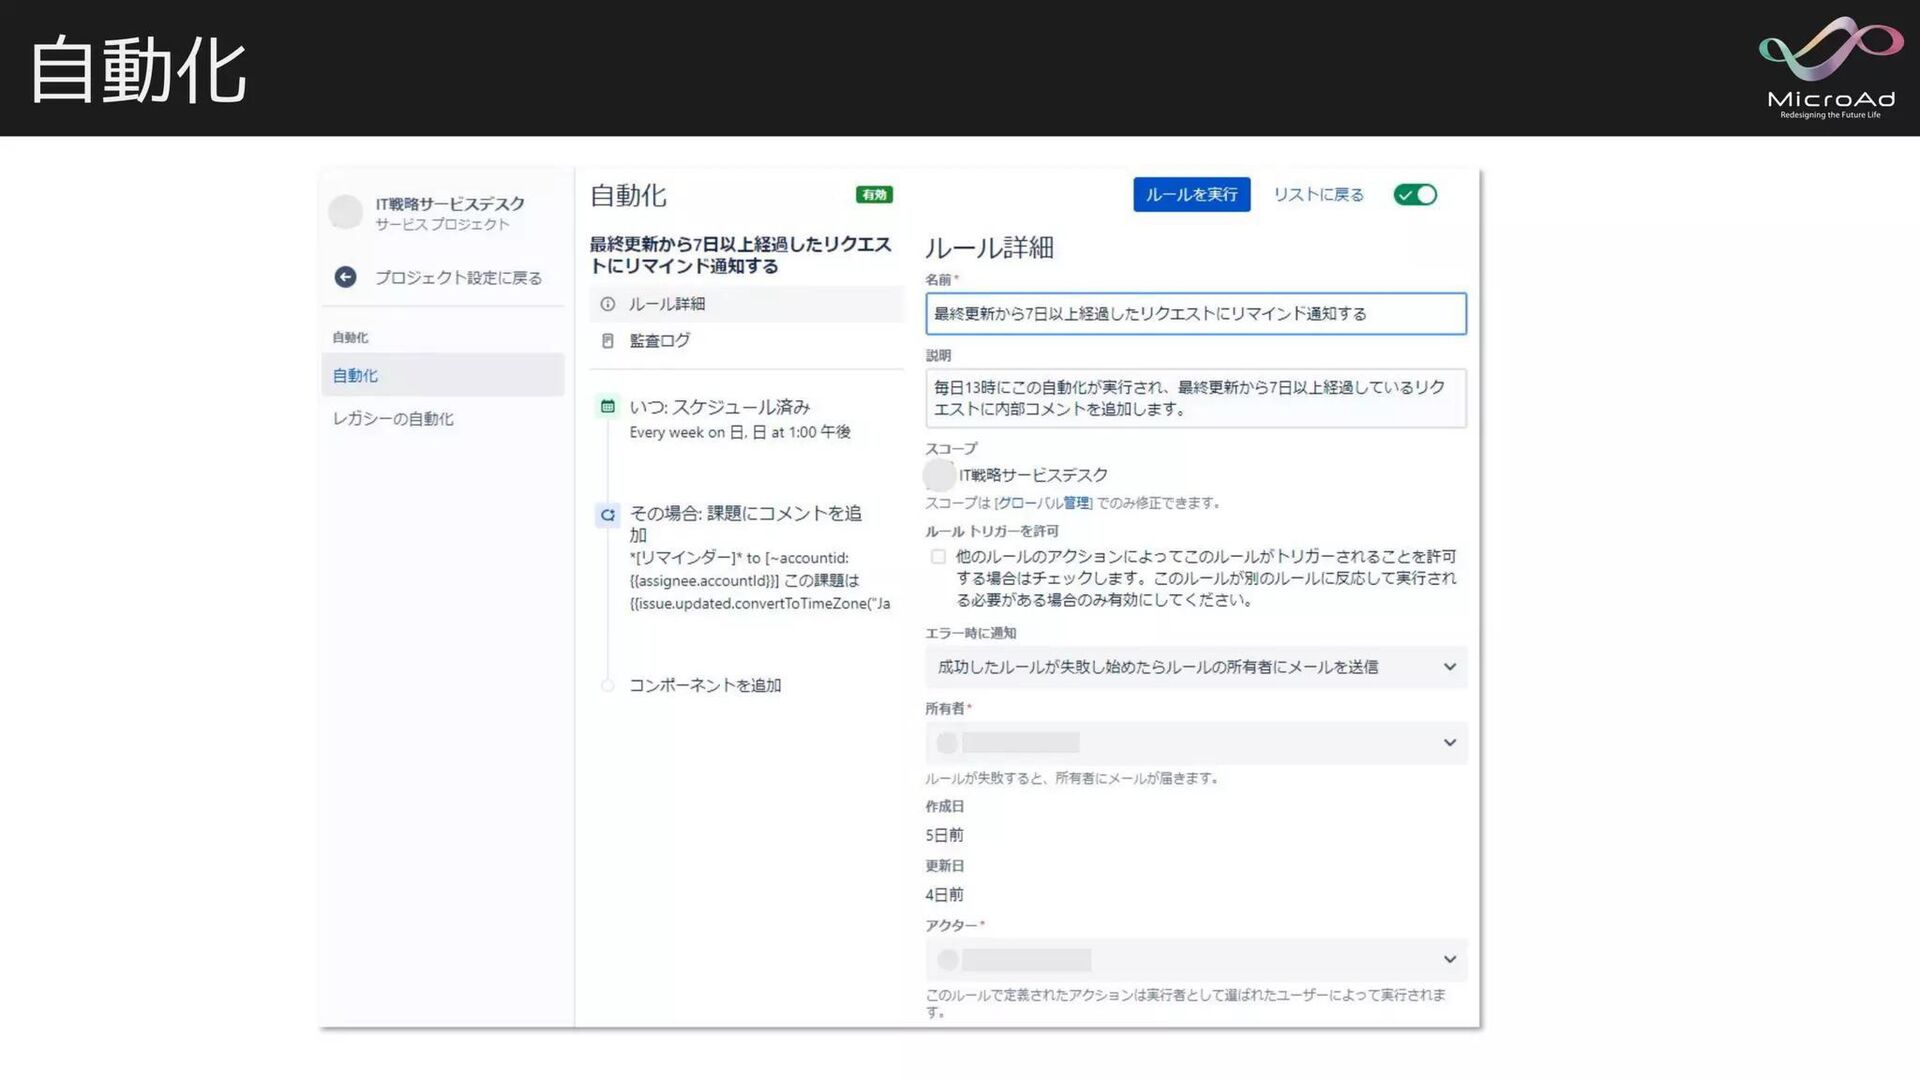1920x1080 pixels.
Task: Click the リストに戻る link
Action: 1318,195
